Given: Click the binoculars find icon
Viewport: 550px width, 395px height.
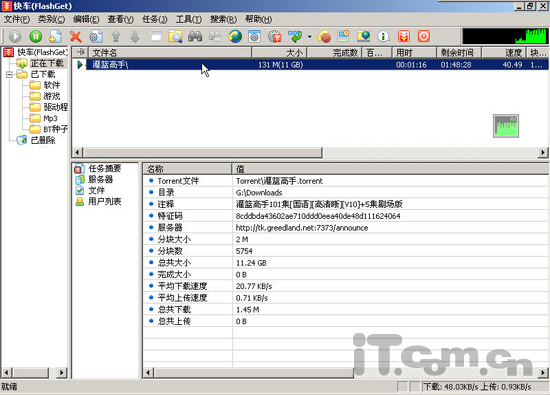Looking at the screenshot, I should pos(195,36).
